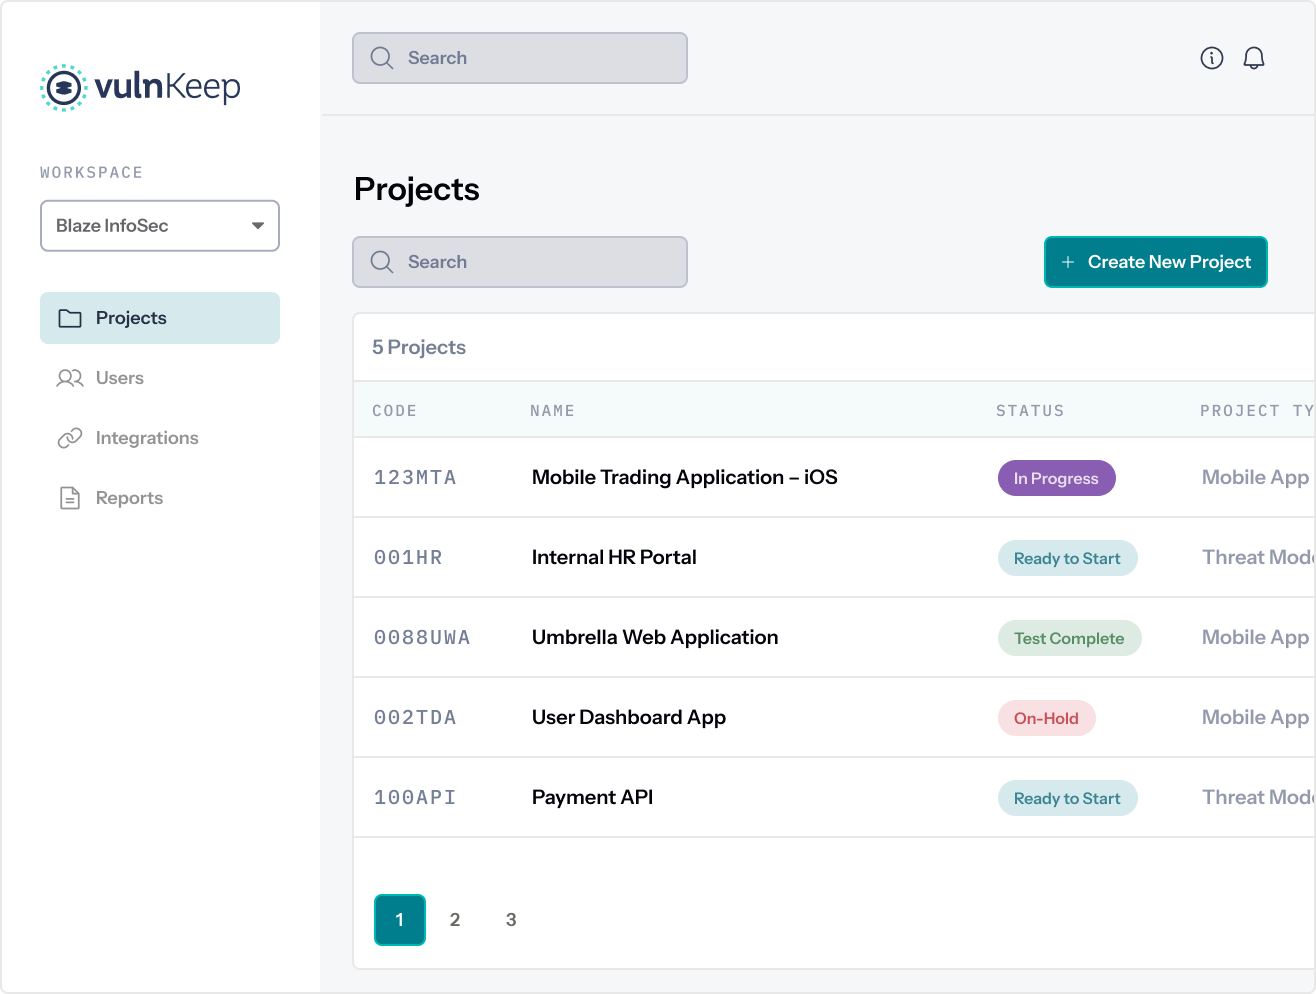Click the STATUS column header

point(1030,411)
